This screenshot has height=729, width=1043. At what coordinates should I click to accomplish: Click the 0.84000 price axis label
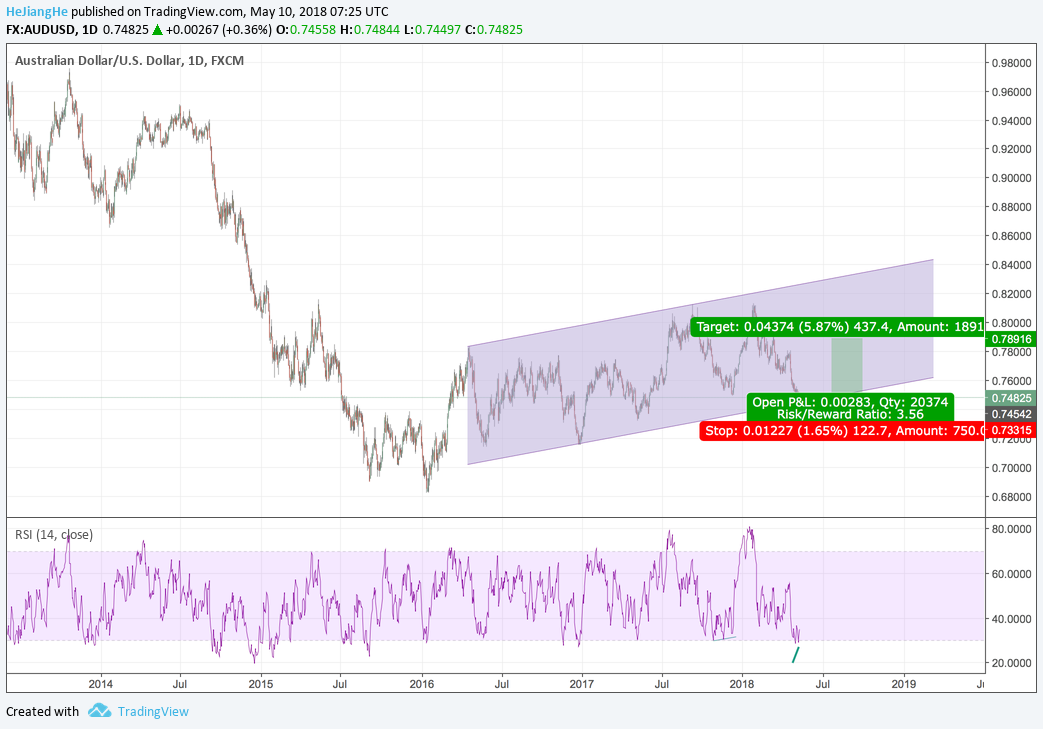coord(1012,265)
